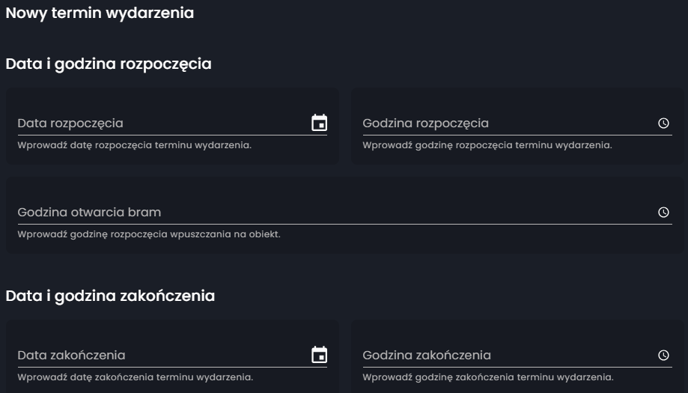Click underline beneath Data rozpoczęcia field
This screenshot has width=688, height=393.
[x=172, y=135]
